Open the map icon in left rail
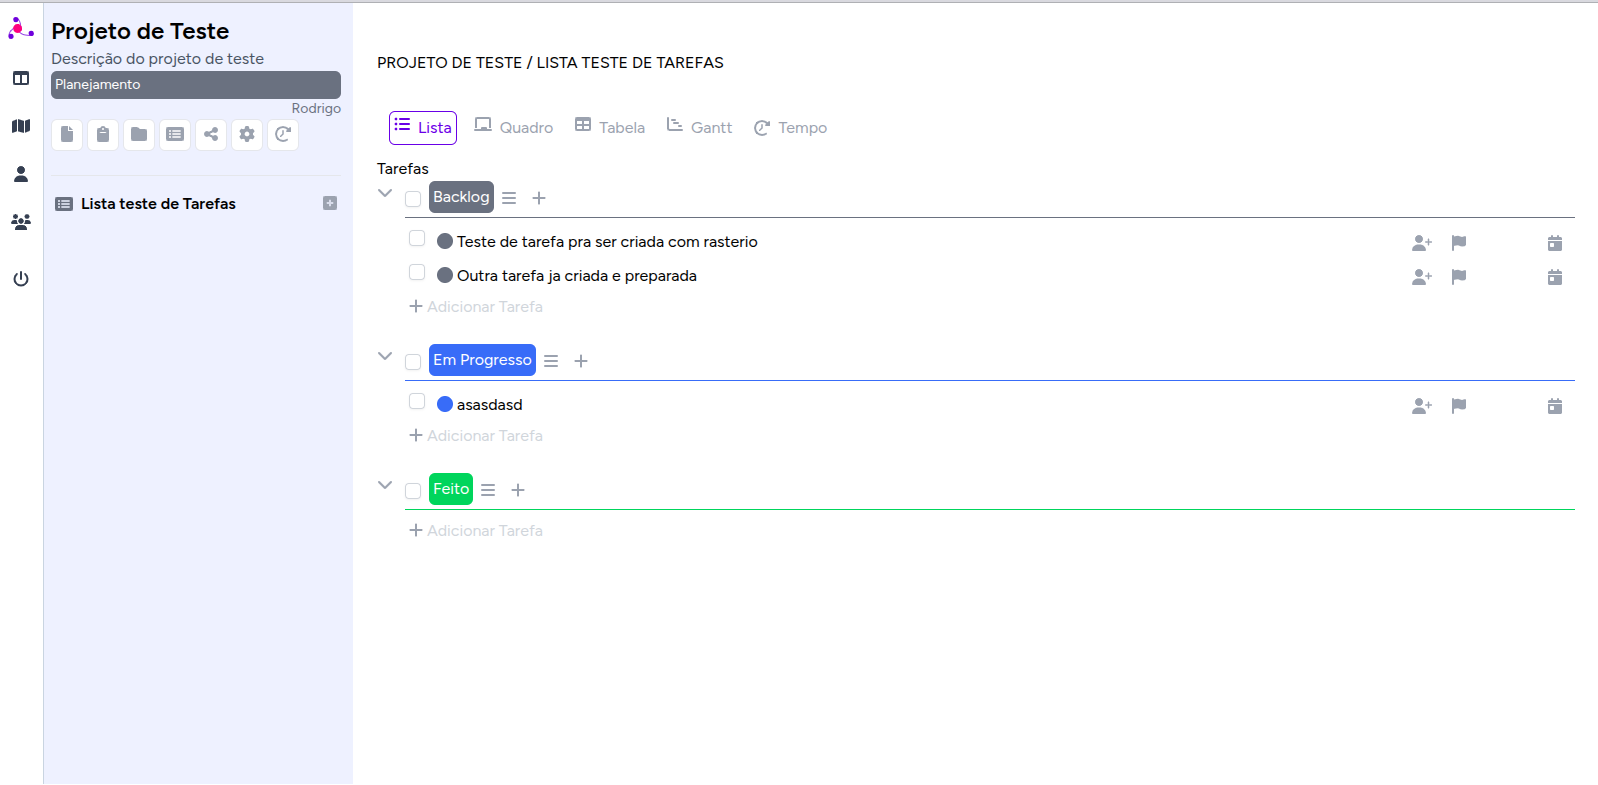Screen dimensions: 1598x785 [x=21, y=126]
